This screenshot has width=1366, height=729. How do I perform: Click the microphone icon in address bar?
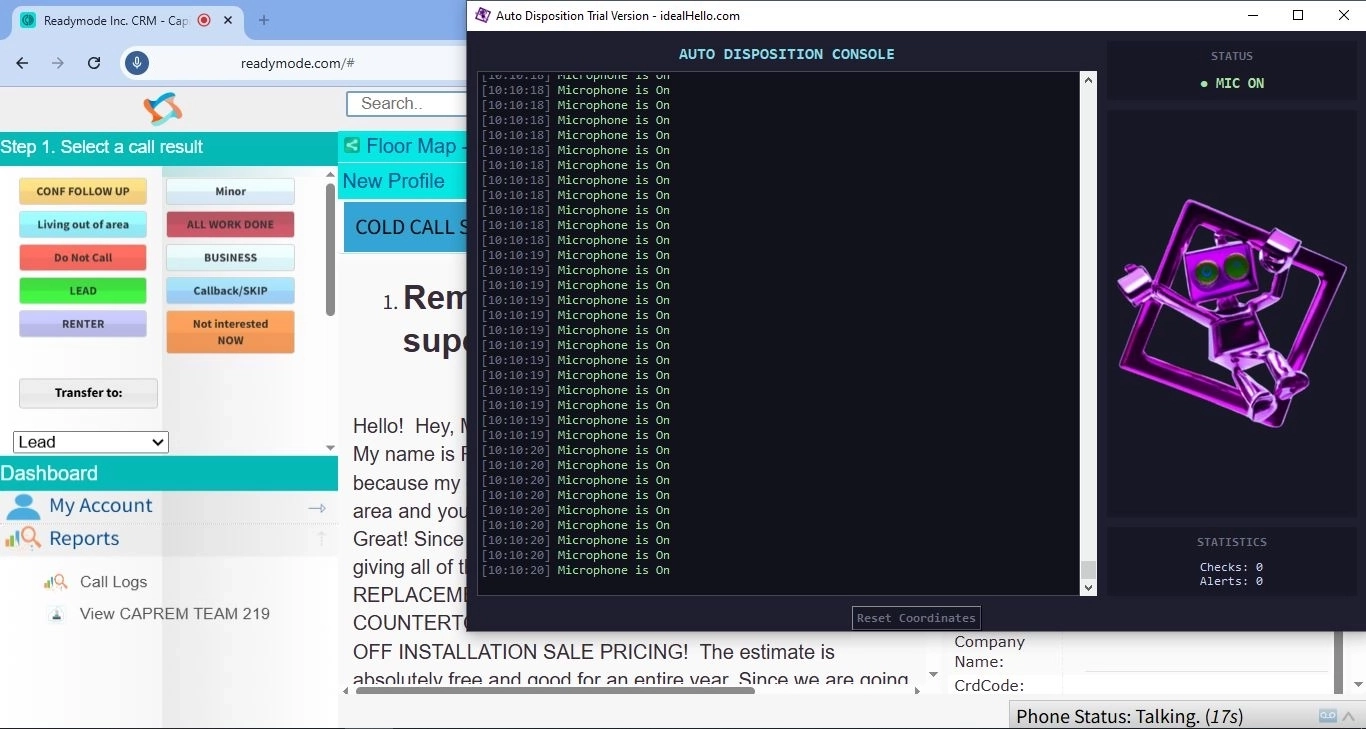pos(137,63)
